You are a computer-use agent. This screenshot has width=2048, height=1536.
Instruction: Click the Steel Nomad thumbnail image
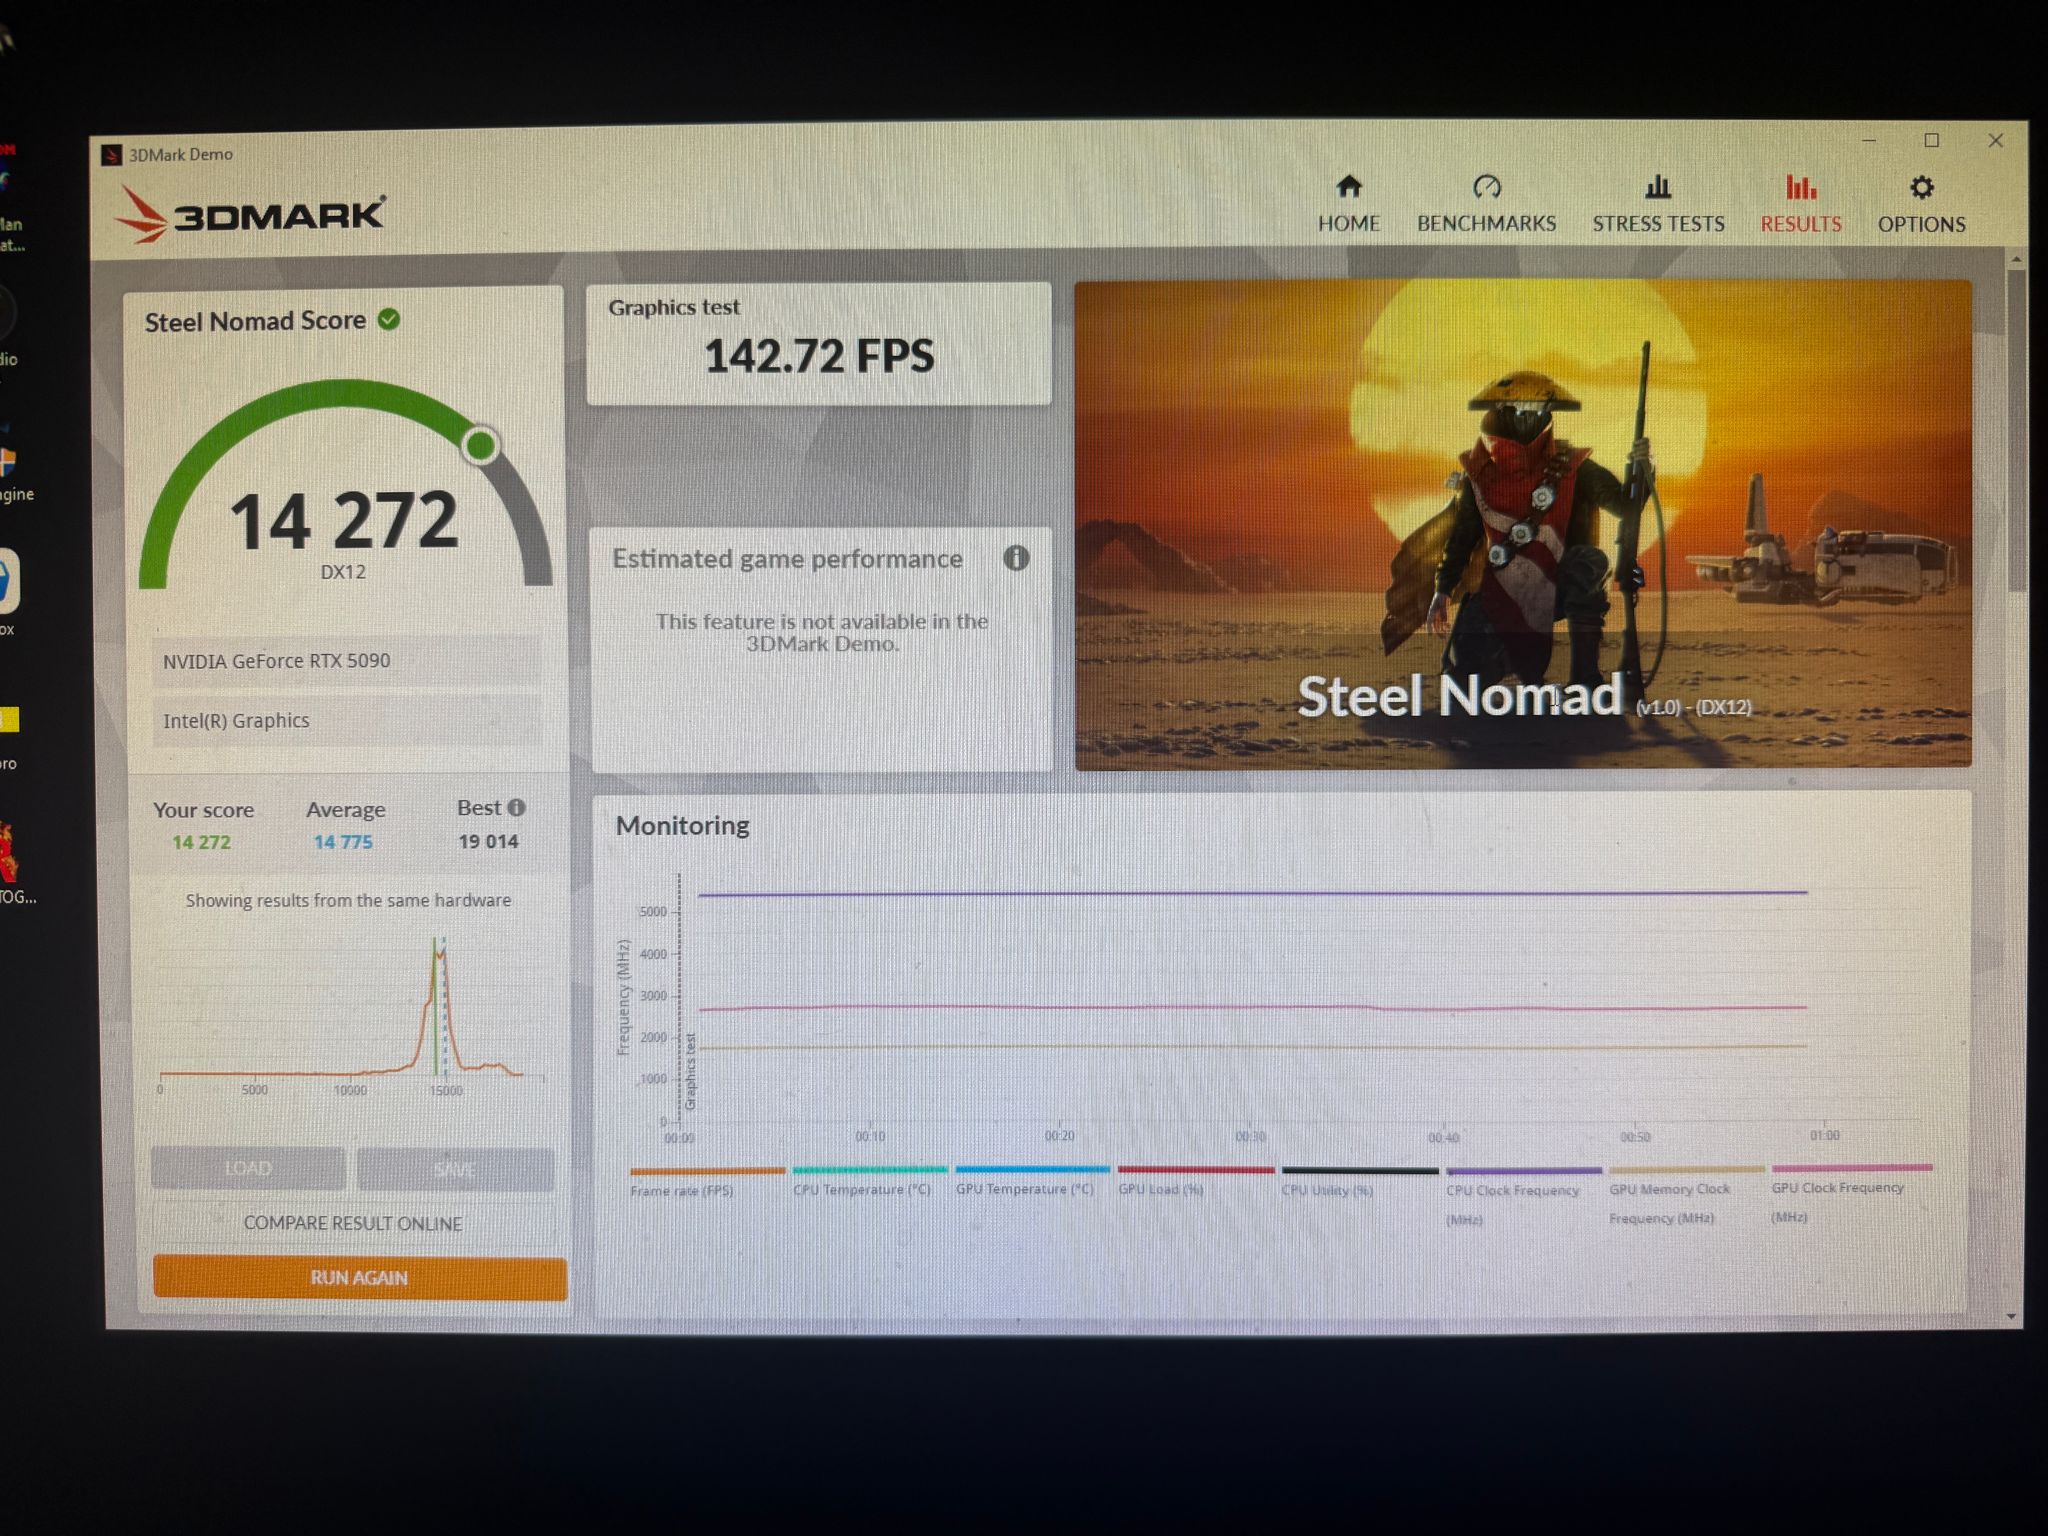point(1523,525)
